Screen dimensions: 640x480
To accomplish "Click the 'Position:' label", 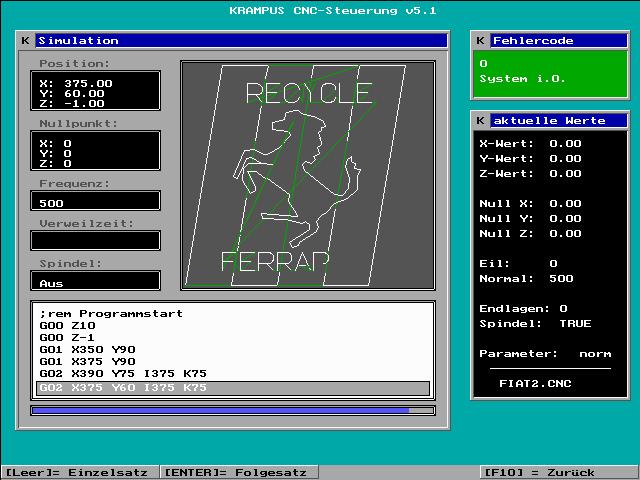I will 75,64.
